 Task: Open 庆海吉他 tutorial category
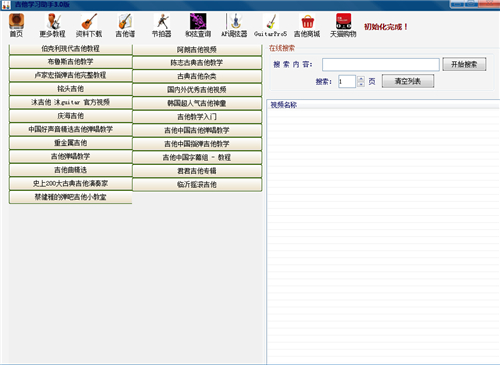tap(70, 116)
